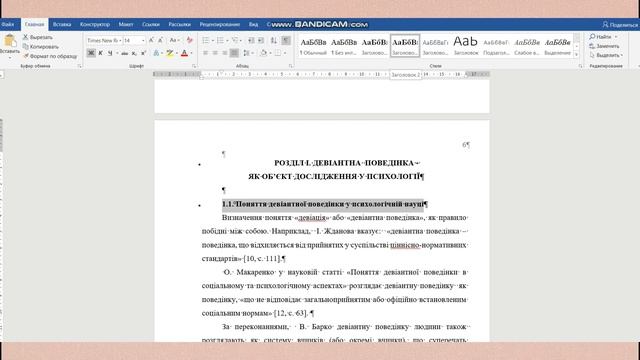This screenshot has height=360, width=640.
Task: Switch to the References (Ссылки) tab
Action: coord(151,24)
